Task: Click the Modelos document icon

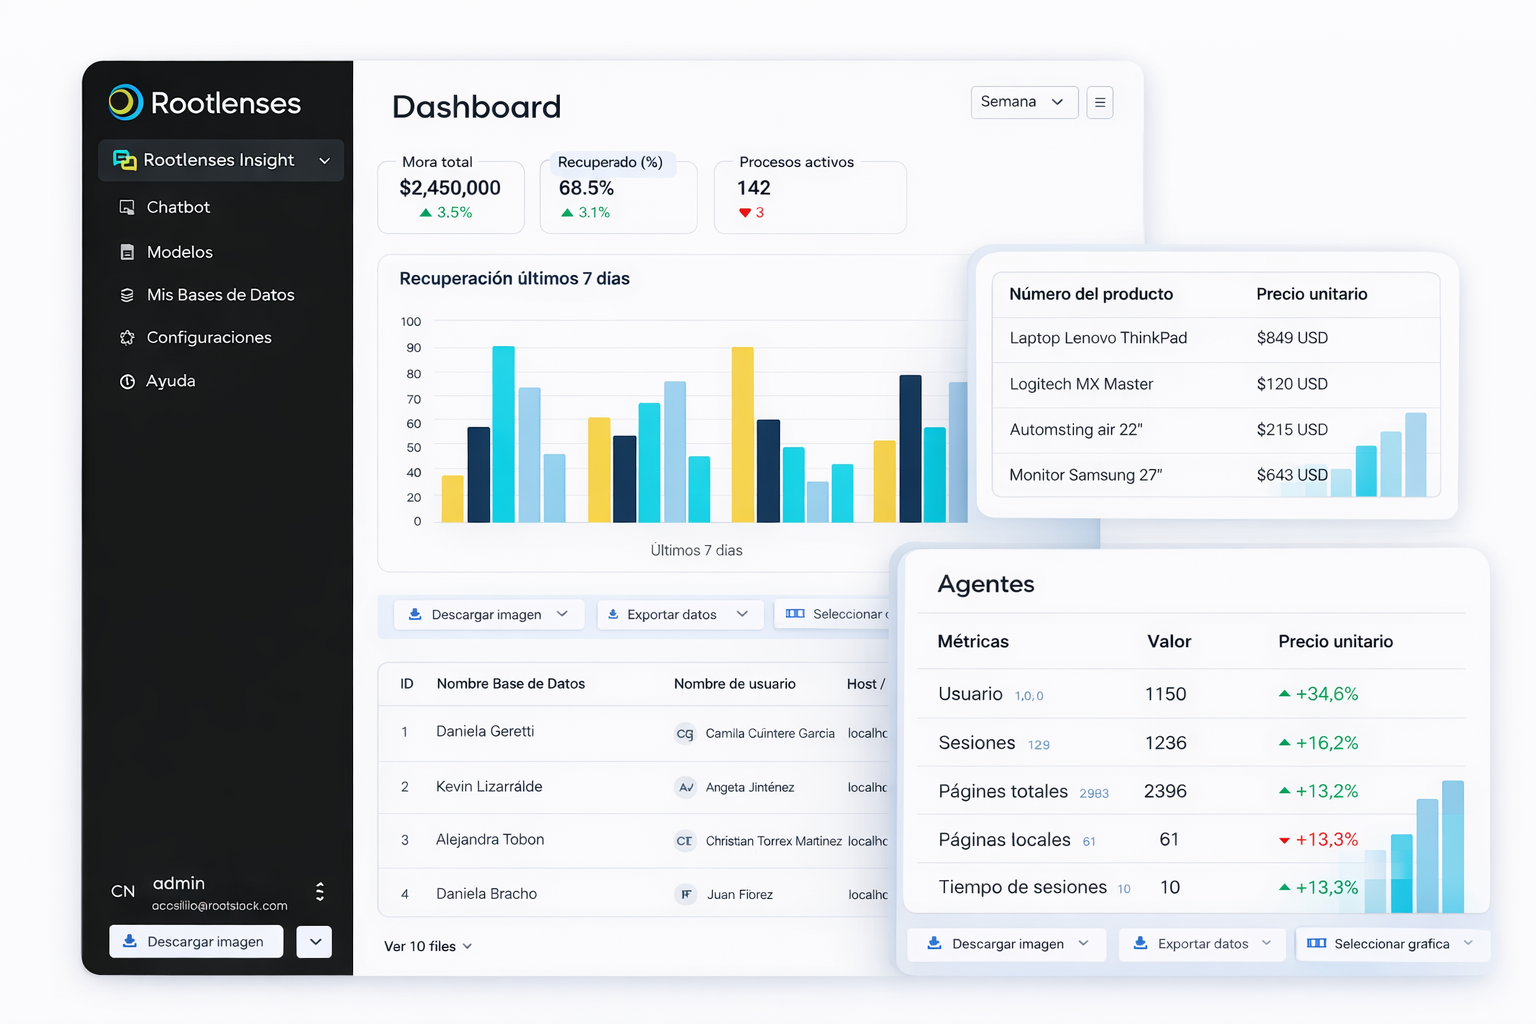Action: 127,252
